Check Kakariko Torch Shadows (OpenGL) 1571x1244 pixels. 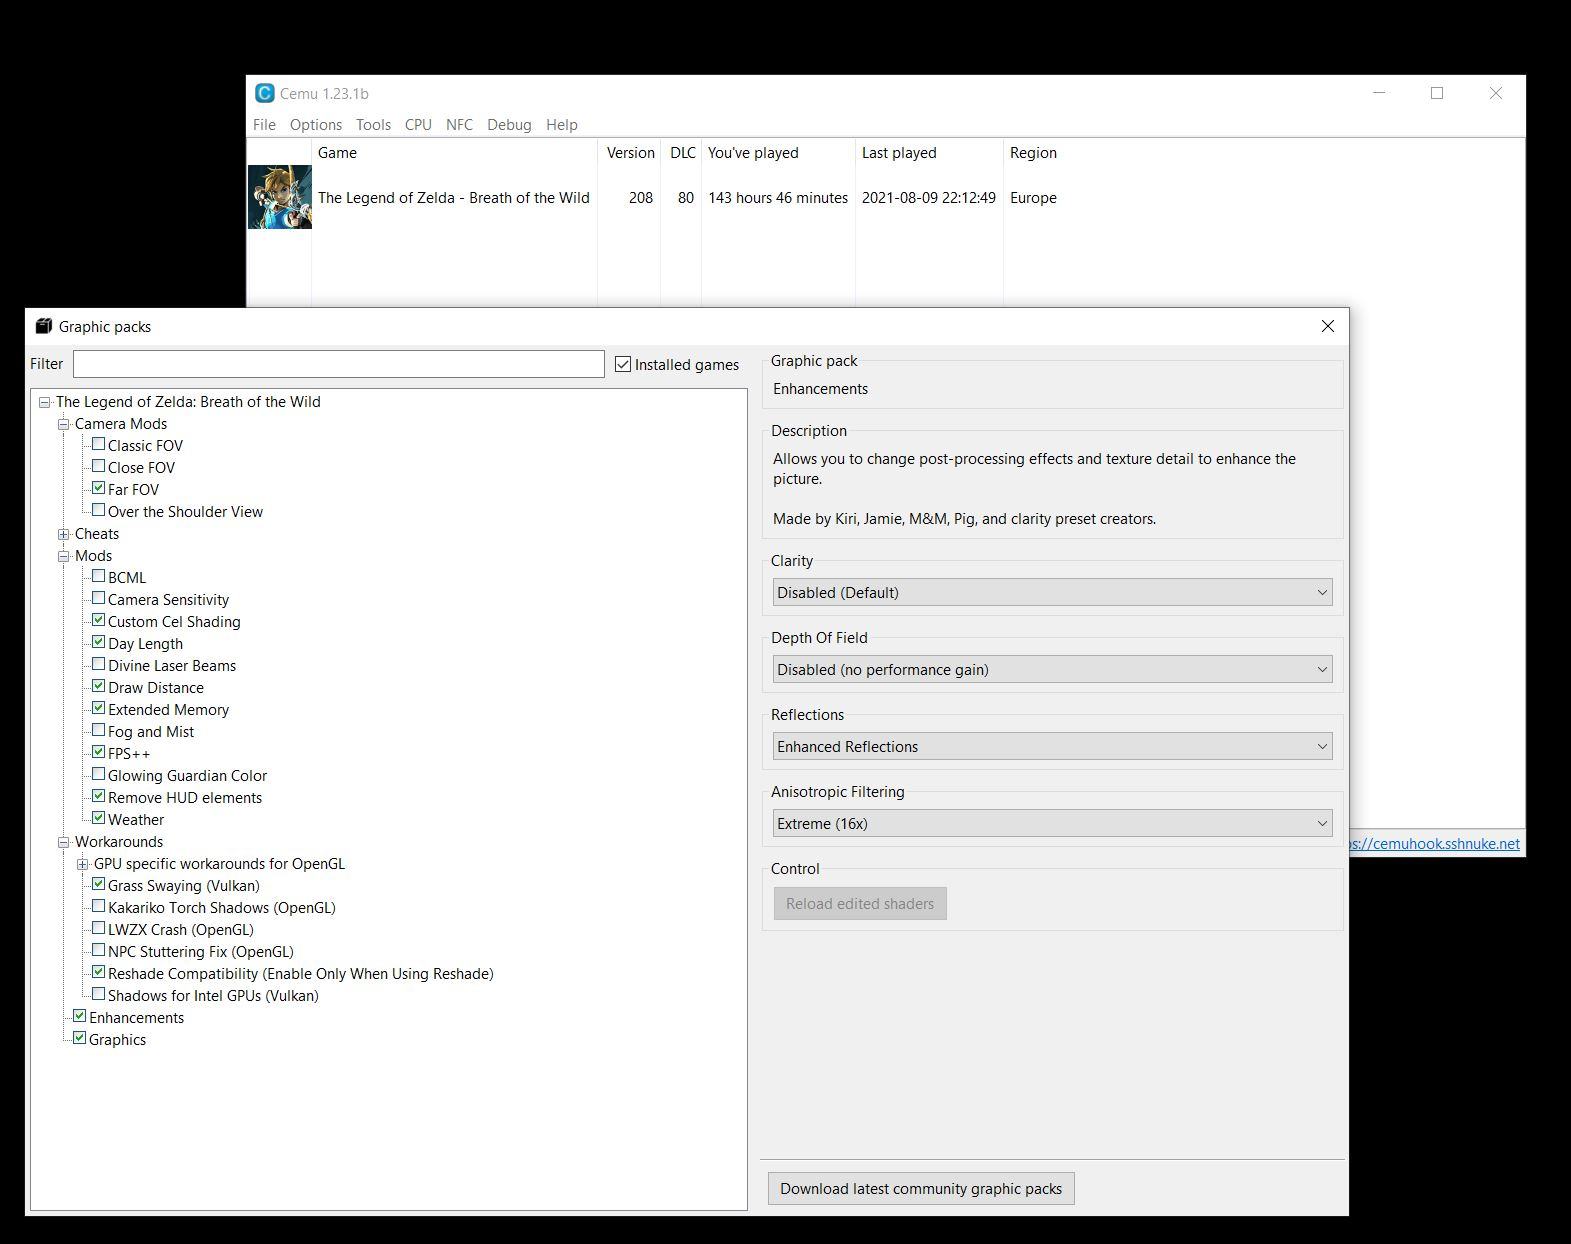(99, 906)
